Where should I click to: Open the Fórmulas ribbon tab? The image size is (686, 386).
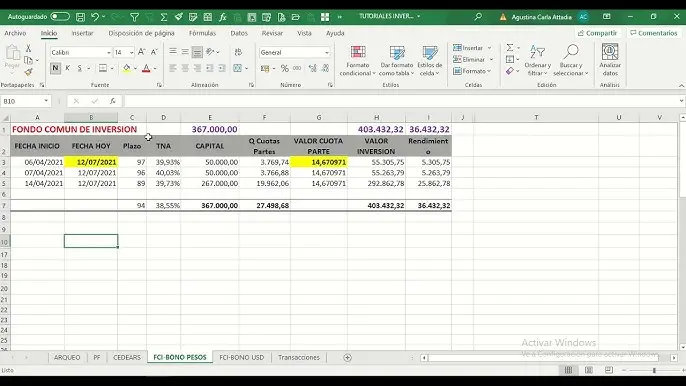pos(202,33)
